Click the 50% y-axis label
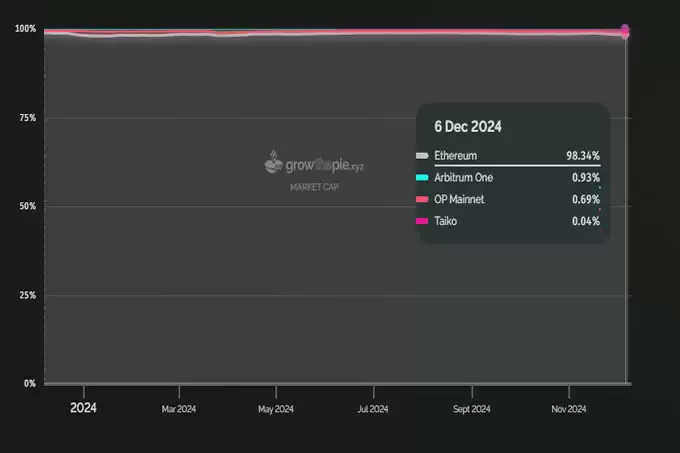Image resolution: width=680 pixels, height=453 pixels. pyautogui.click(x=28, y=206)
